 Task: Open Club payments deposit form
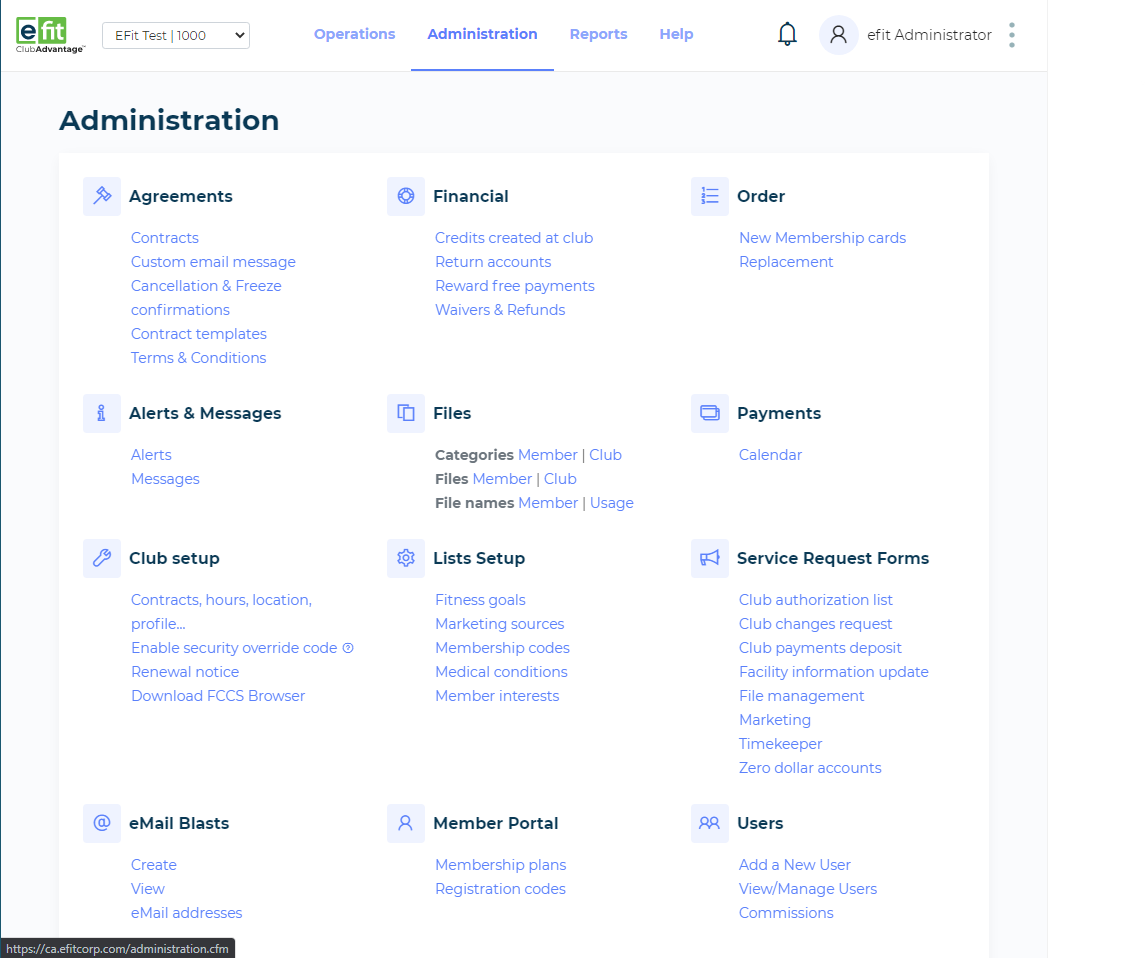[820, 648]
